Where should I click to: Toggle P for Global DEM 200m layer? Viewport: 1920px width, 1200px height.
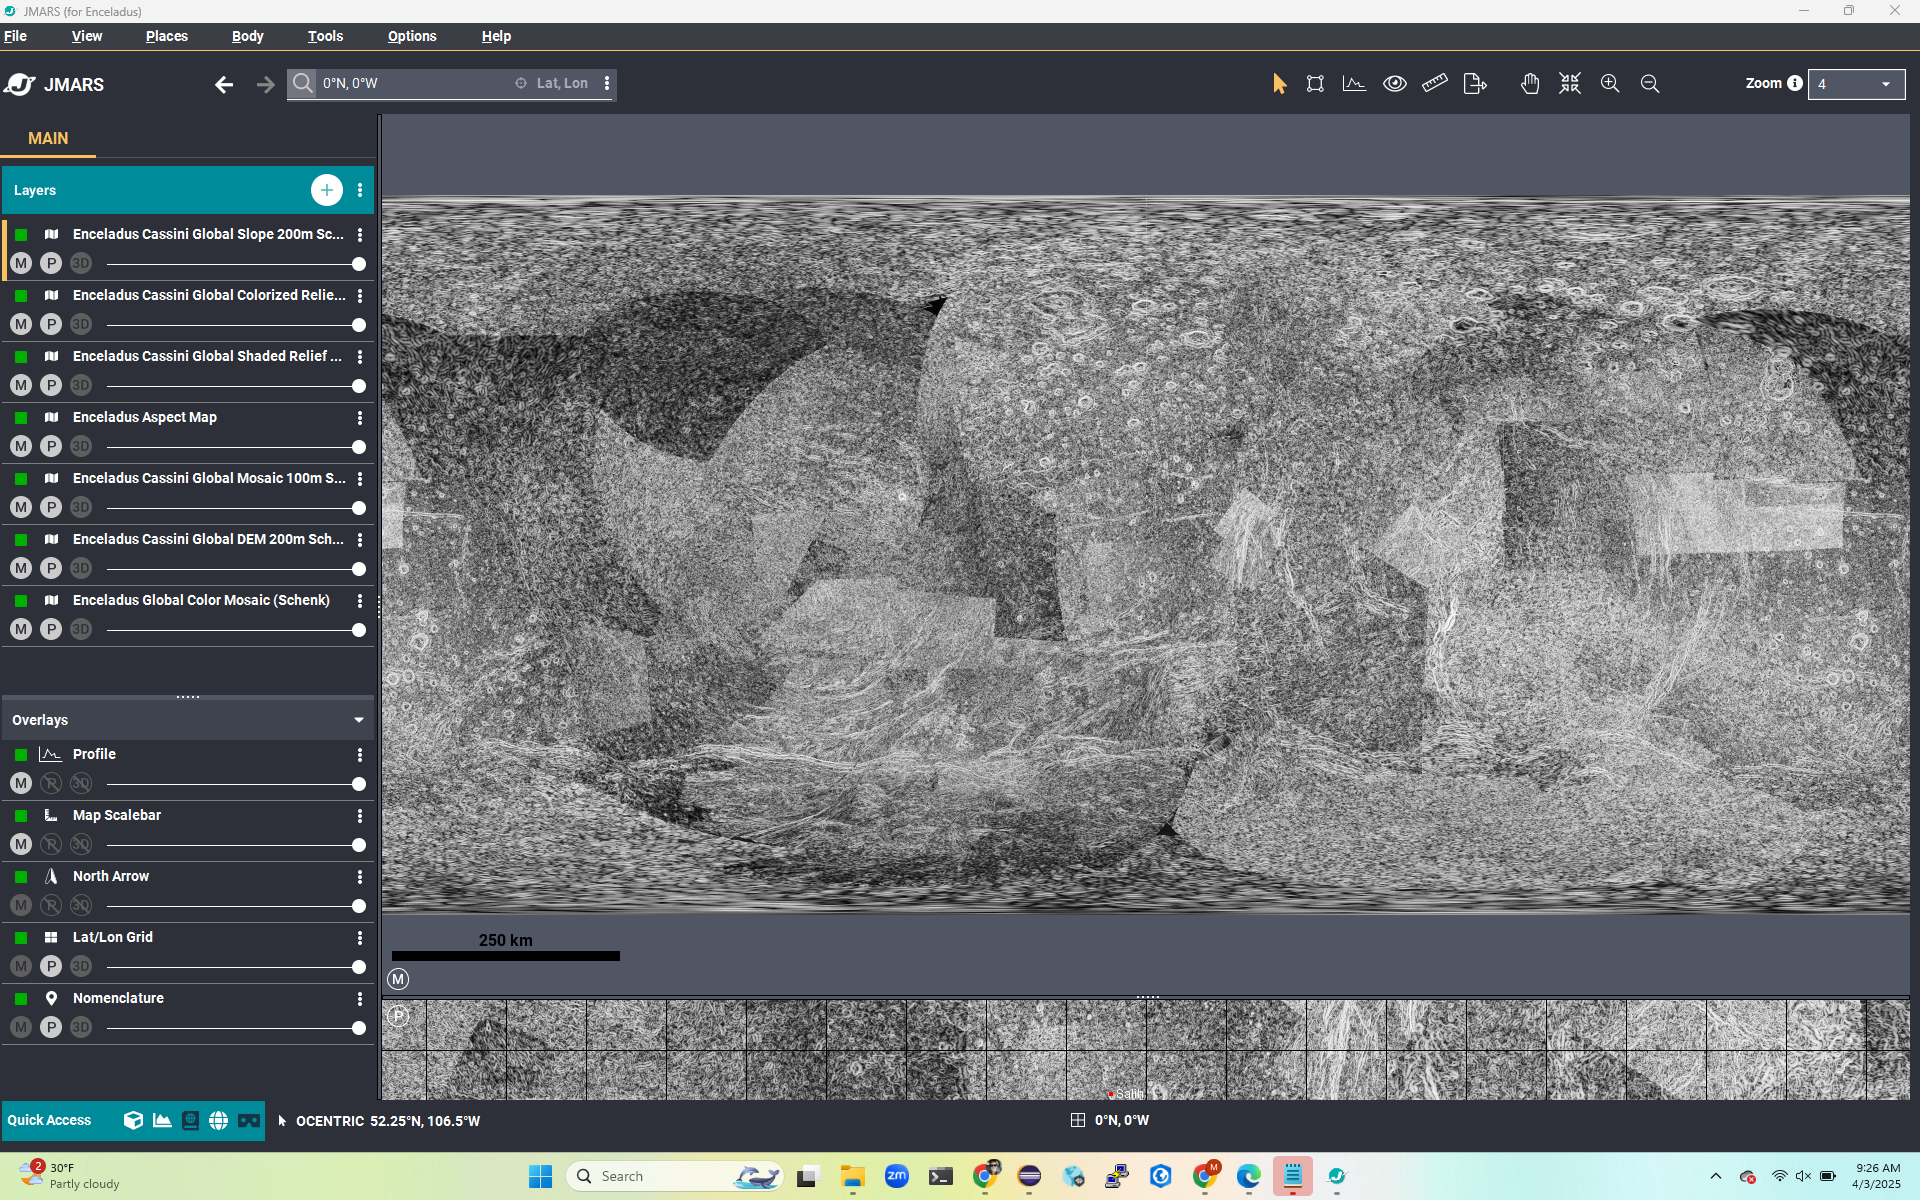tap(51, 568)
